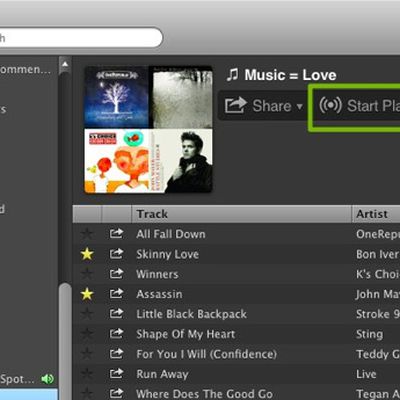400x400 pixels.
Task: Click the Music = Love playlist title
Action: (290, 75)
